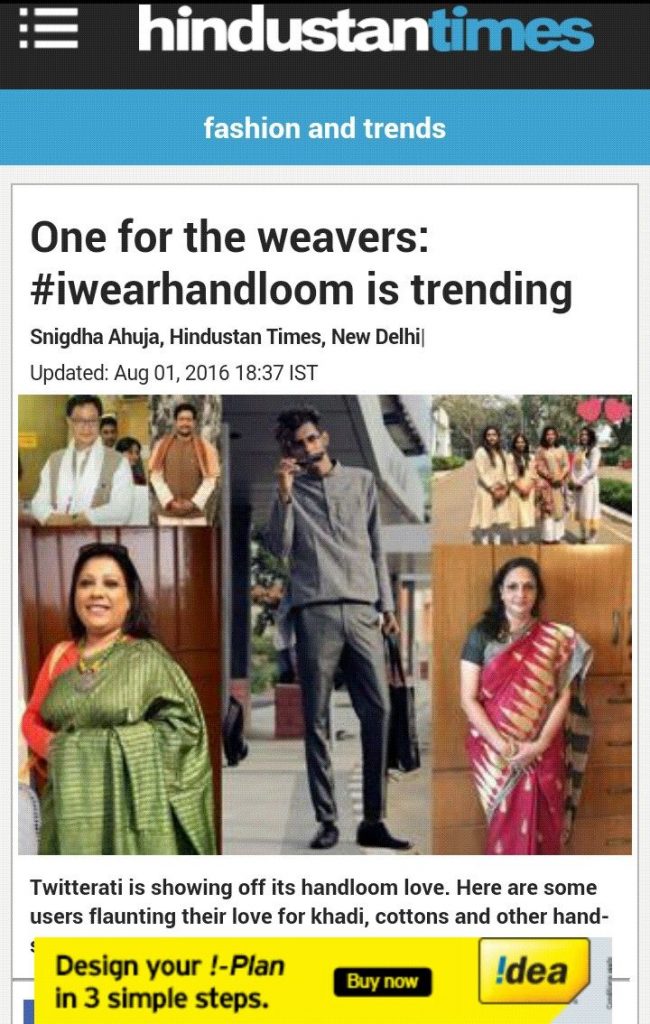The width and height of the screenshot is (650, 1024).
Task: Open photo of four women in white kurtas
Action: point(532,470)
